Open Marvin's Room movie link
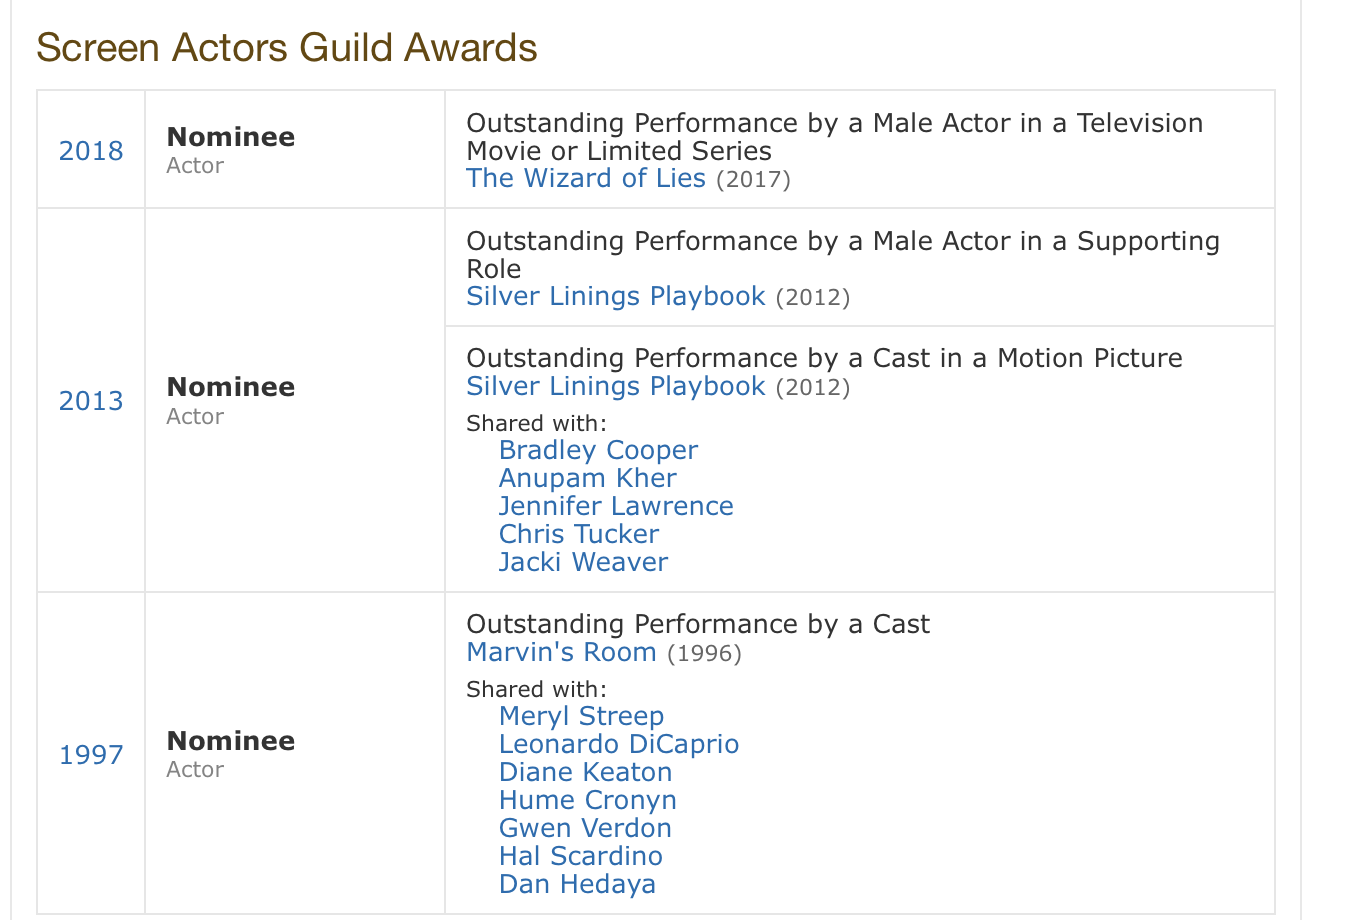The image size is (1370, 920). pos(562,653)
